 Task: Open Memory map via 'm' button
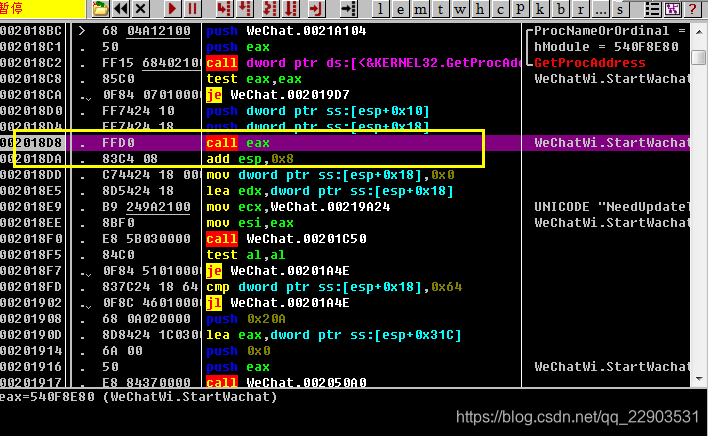point(420,9)
